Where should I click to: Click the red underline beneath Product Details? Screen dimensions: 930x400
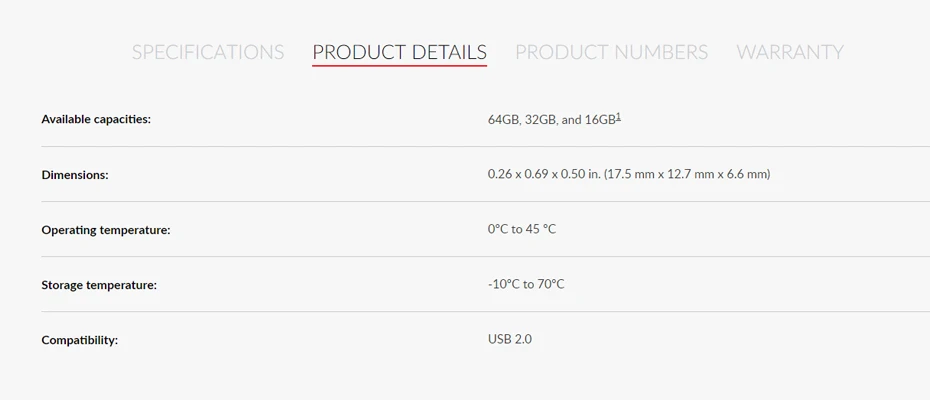(400, 66)
